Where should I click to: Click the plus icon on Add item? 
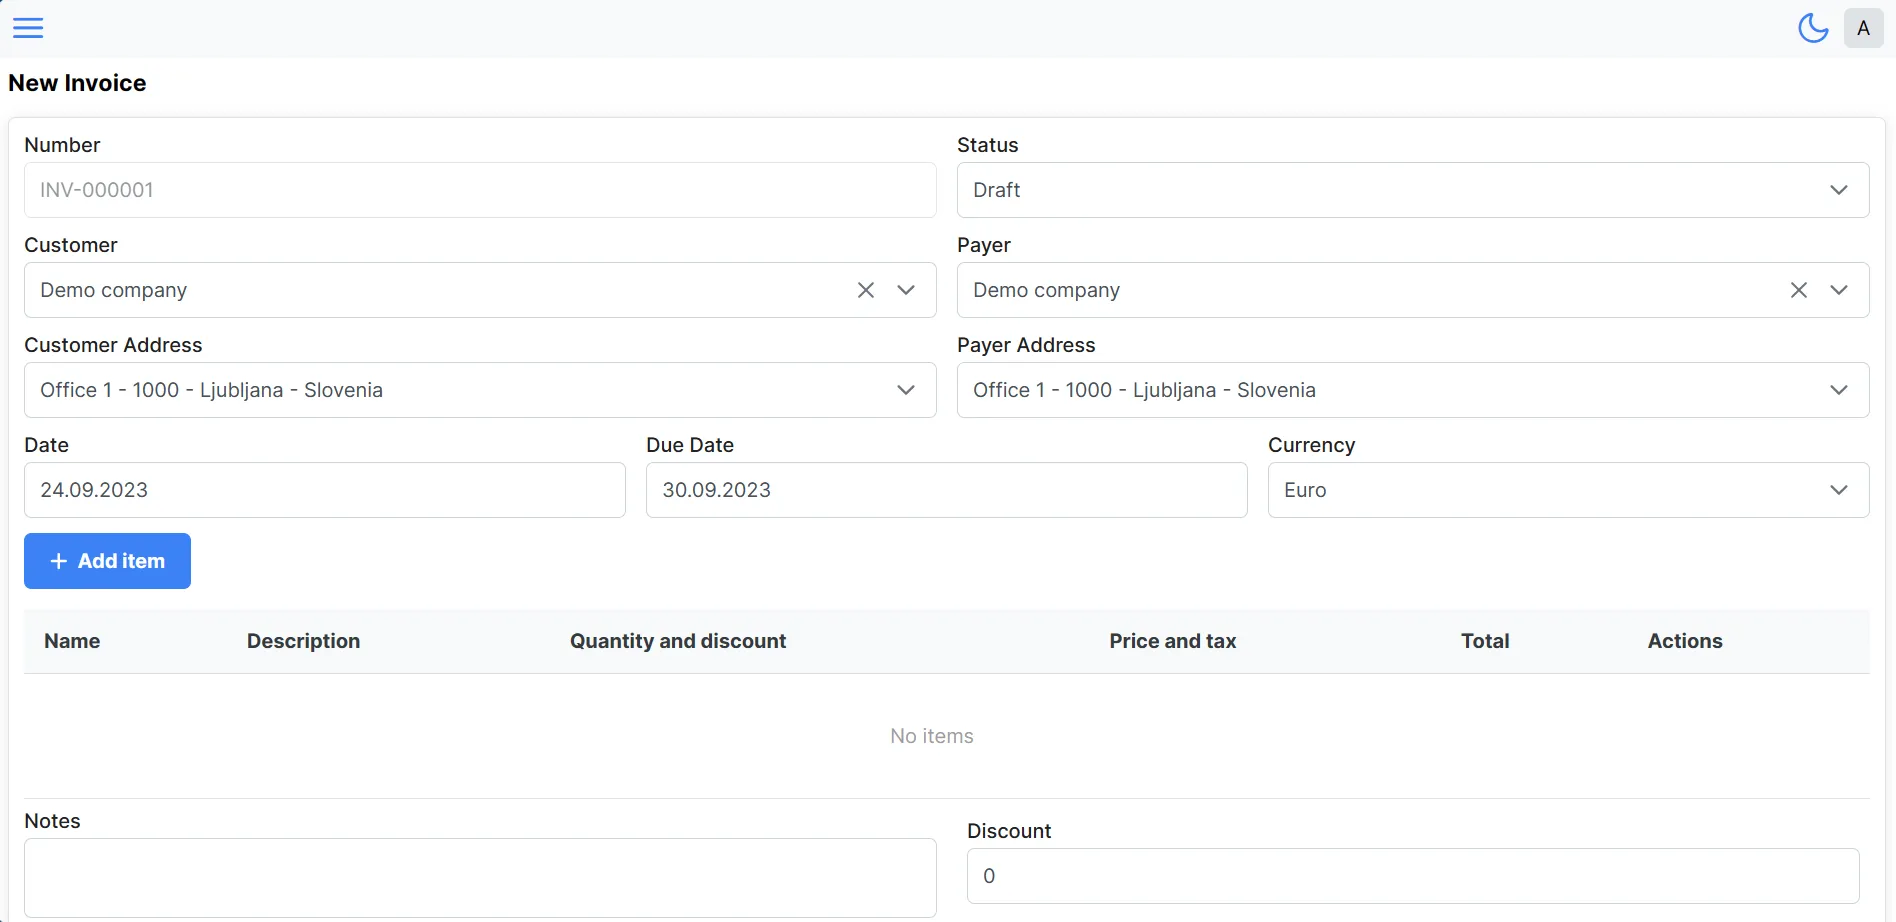click(x=59, y=561)
